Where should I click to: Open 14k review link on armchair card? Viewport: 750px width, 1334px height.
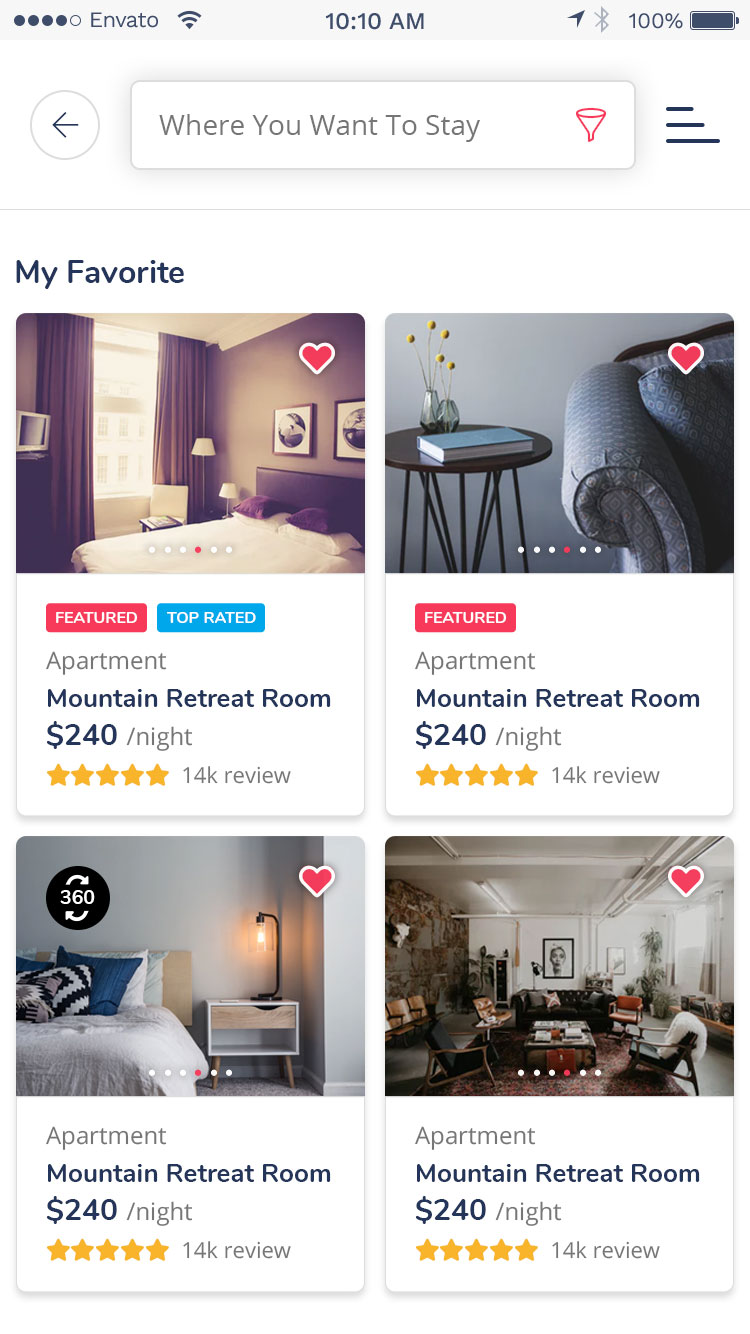coord(605,775)
